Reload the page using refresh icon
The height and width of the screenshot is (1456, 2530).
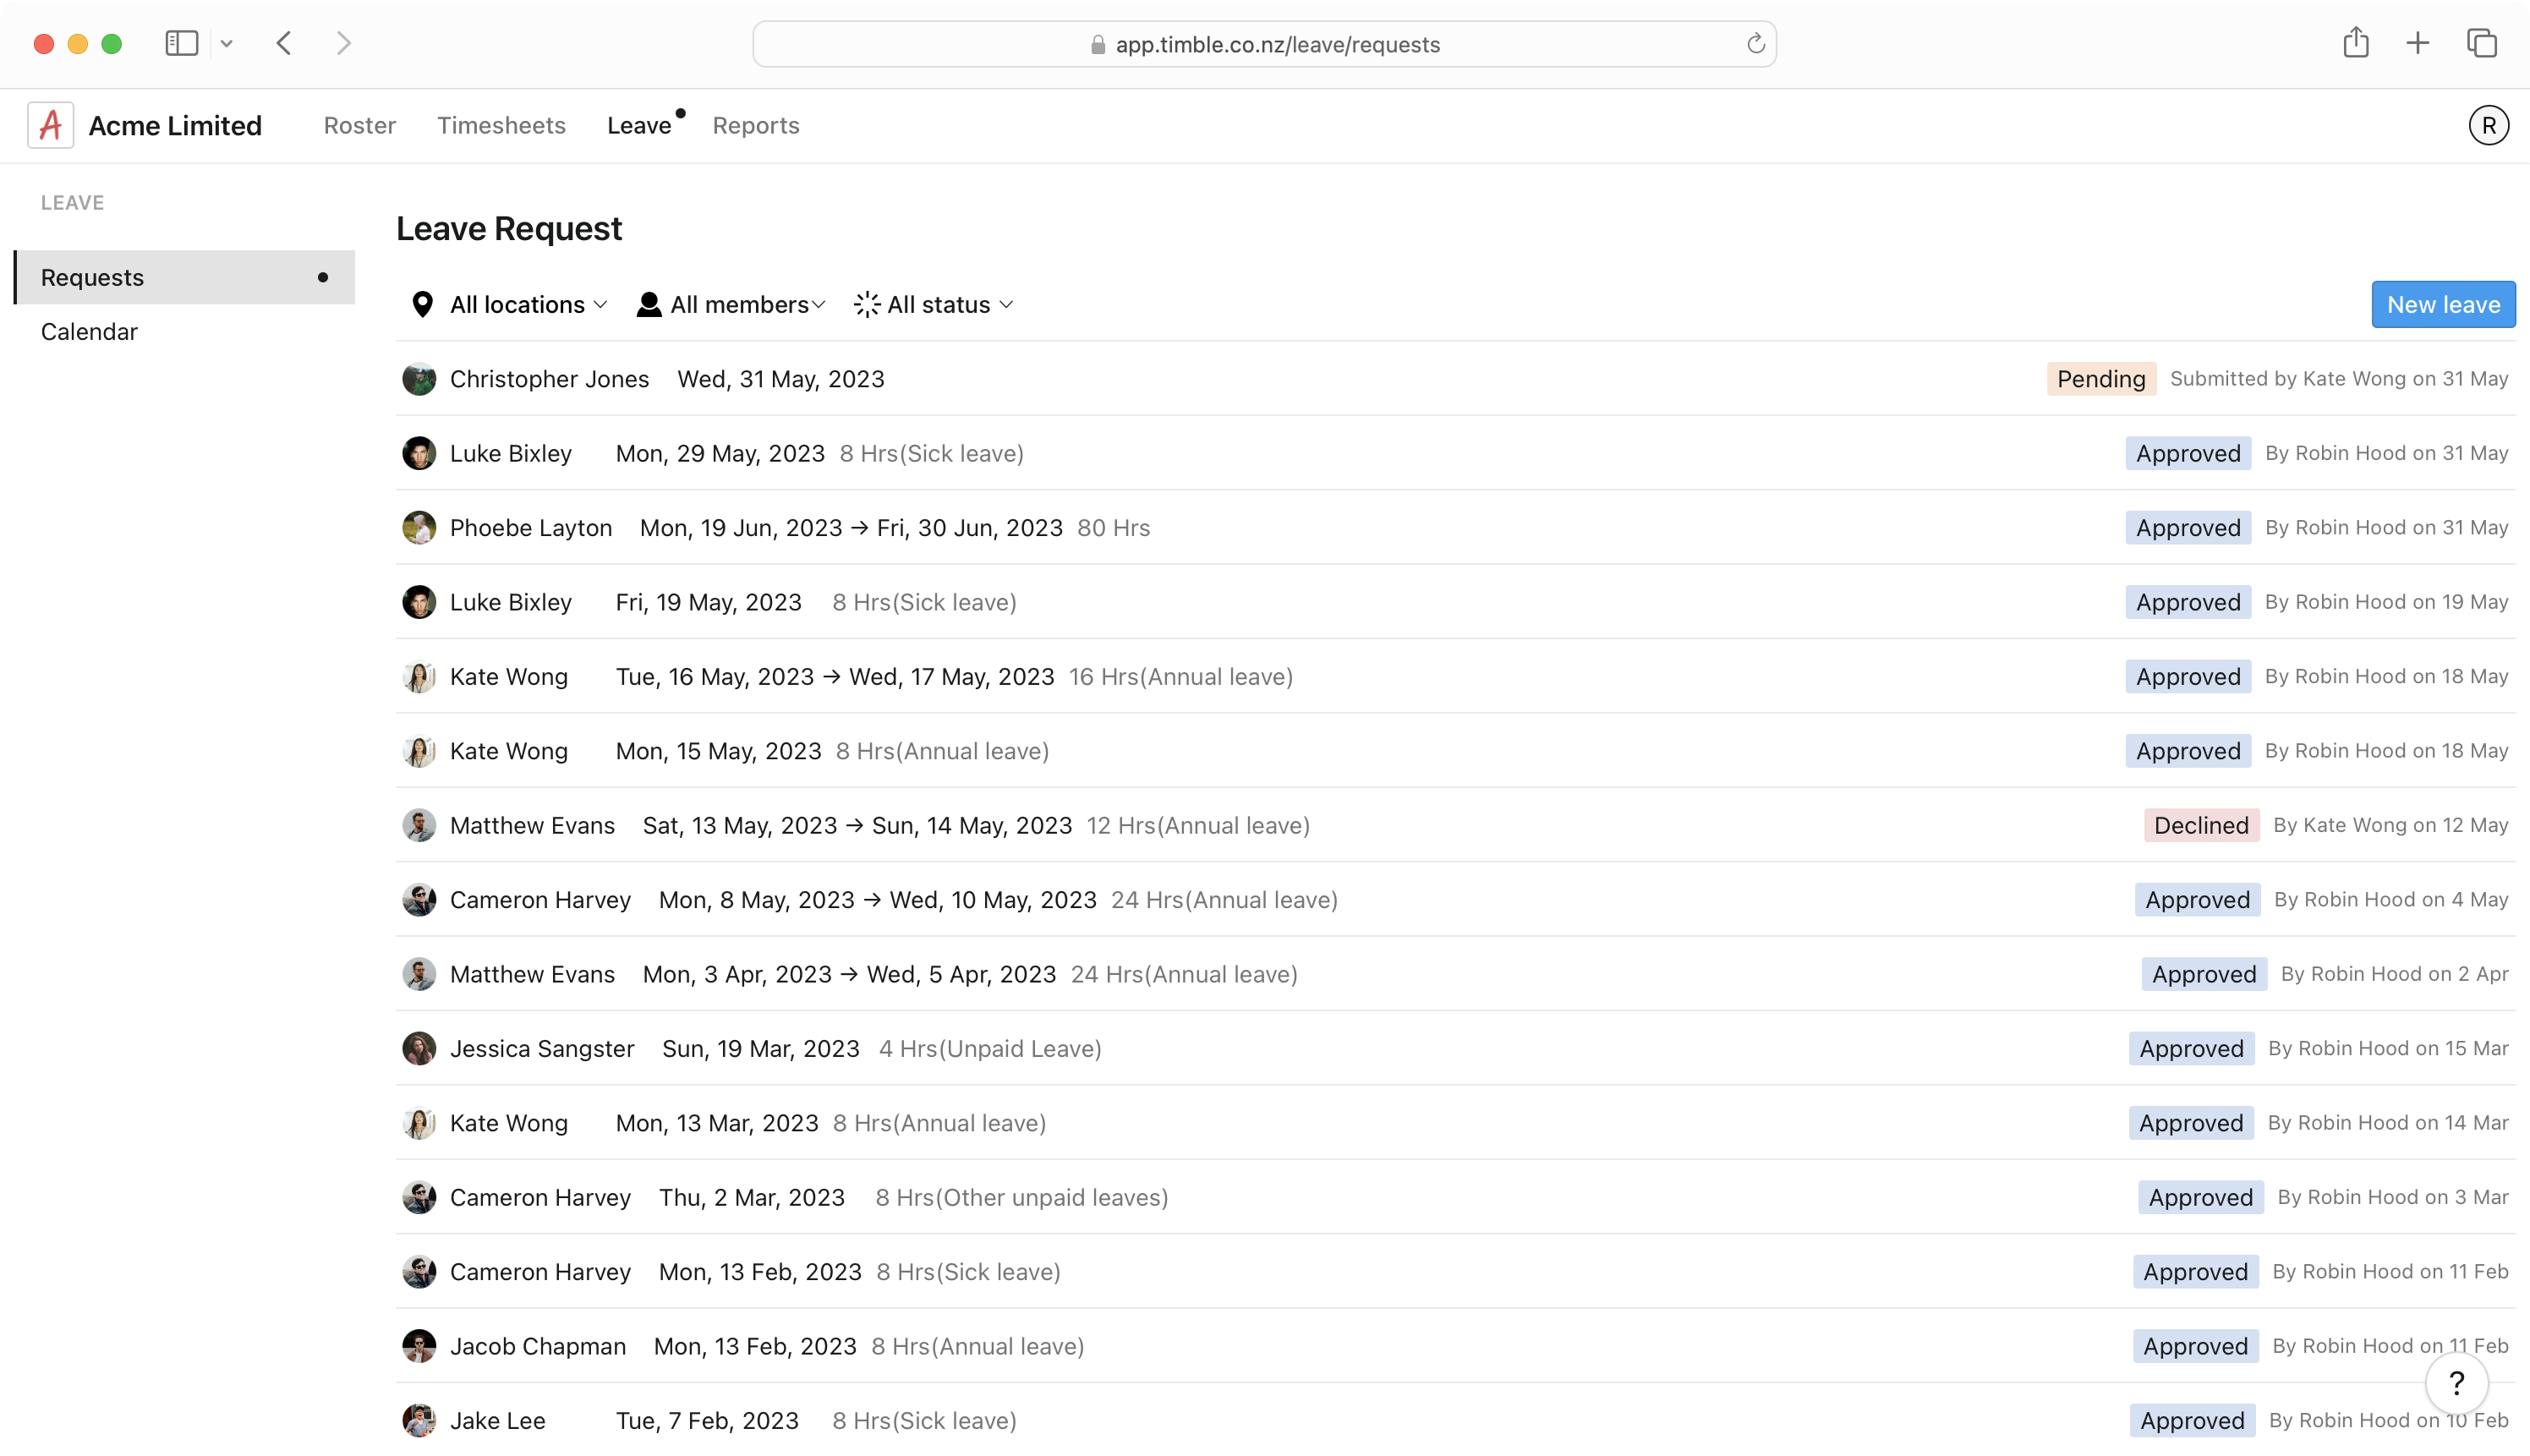(1755, 44)
